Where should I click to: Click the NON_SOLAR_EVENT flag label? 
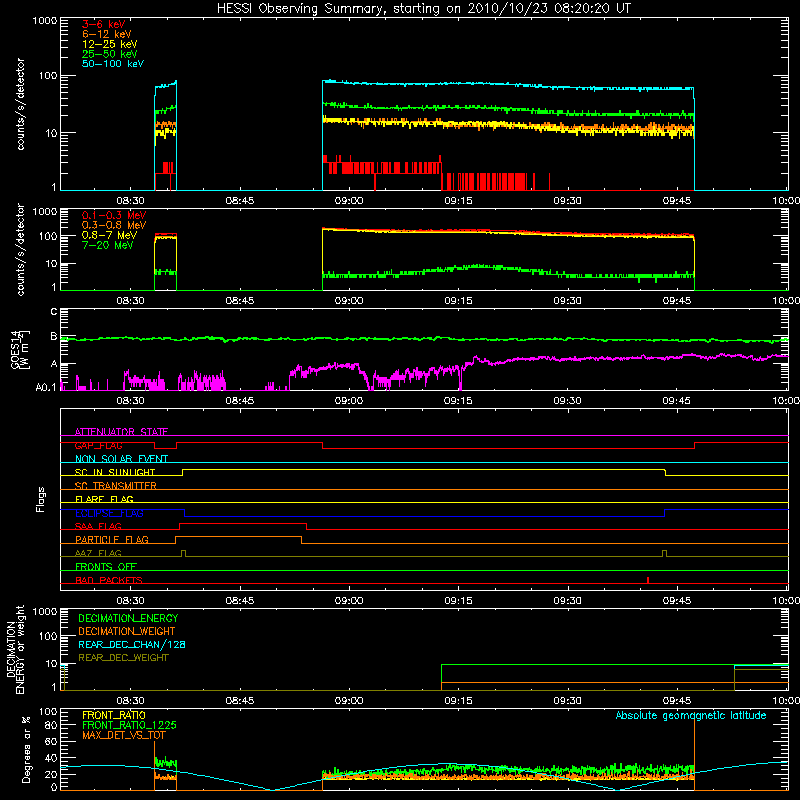tap(121, 459)
